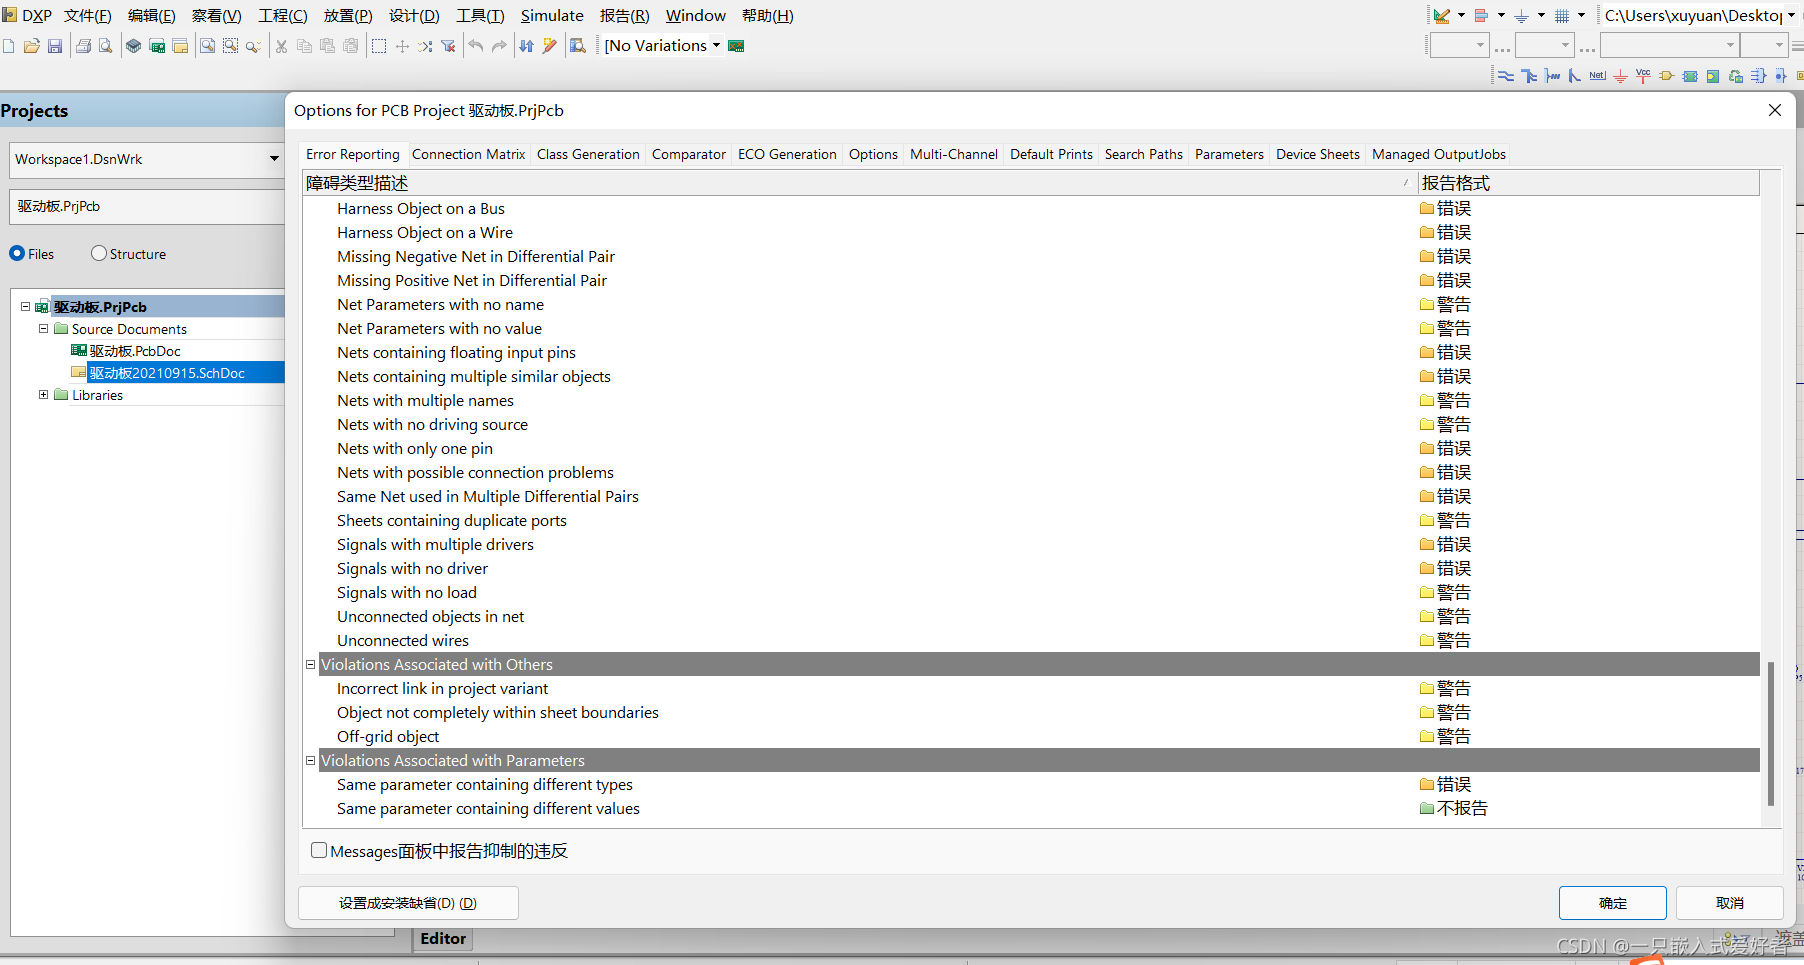Open the Comparator tab
Viewport: 1804px width, 965px height.
[689, 154]
